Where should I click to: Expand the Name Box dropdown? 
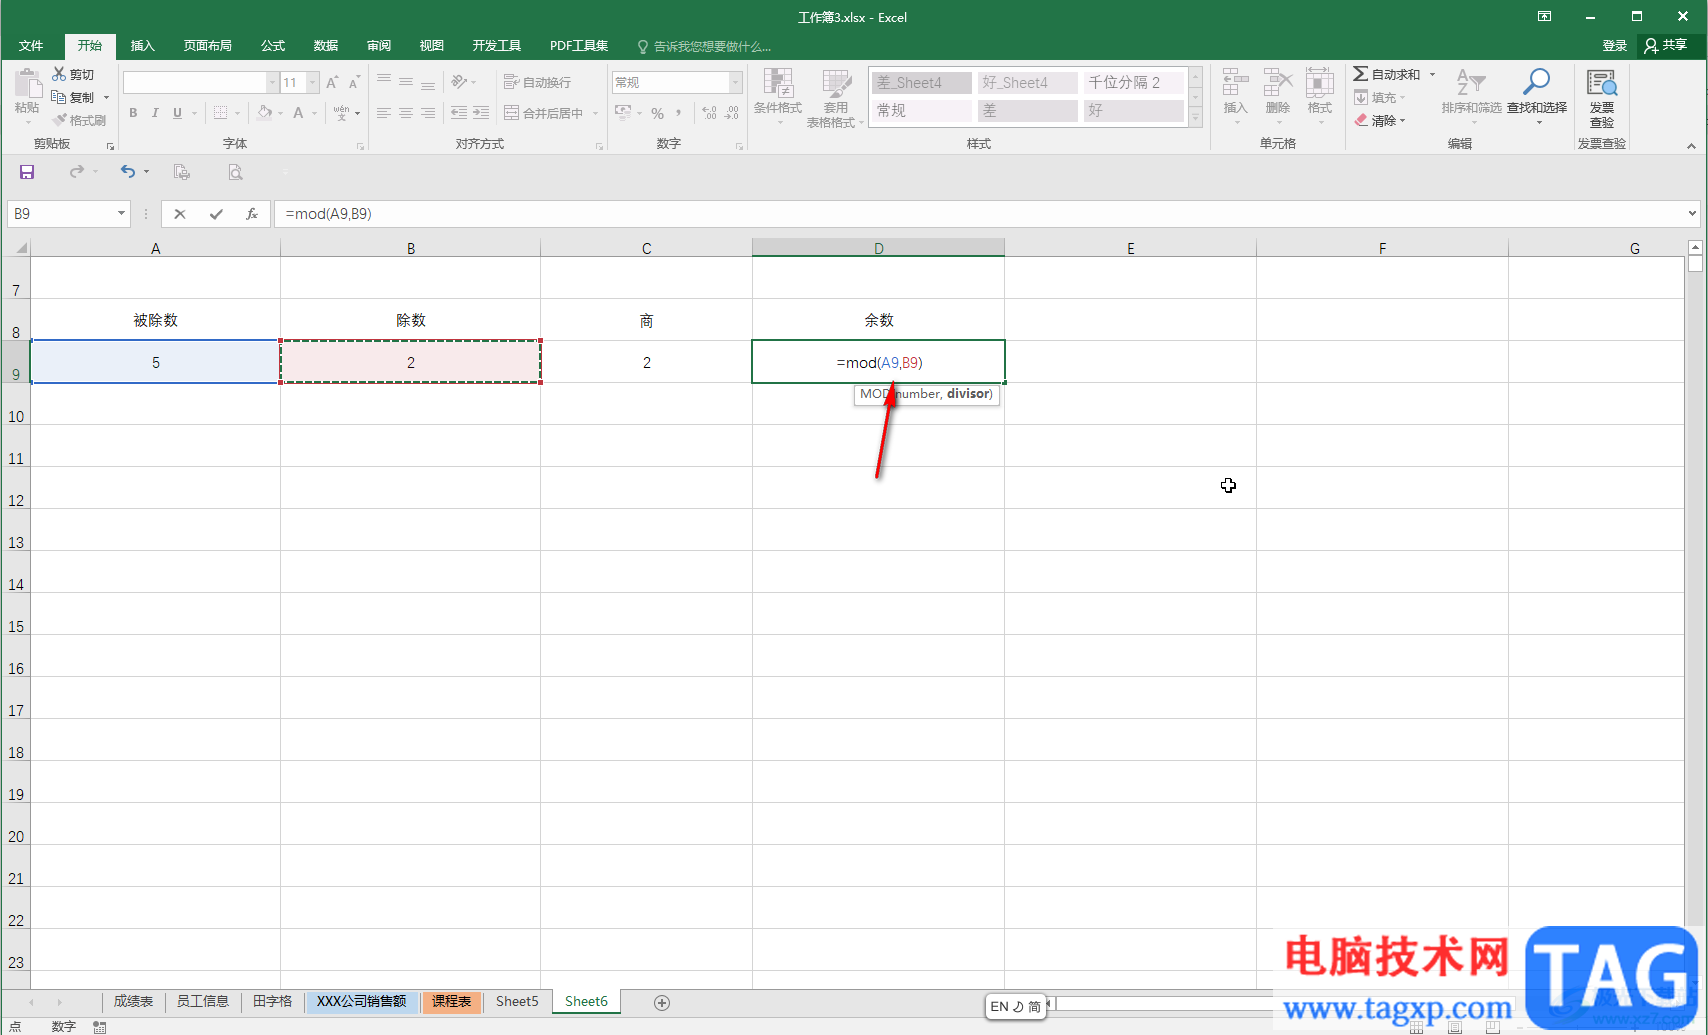click(121, 214)
